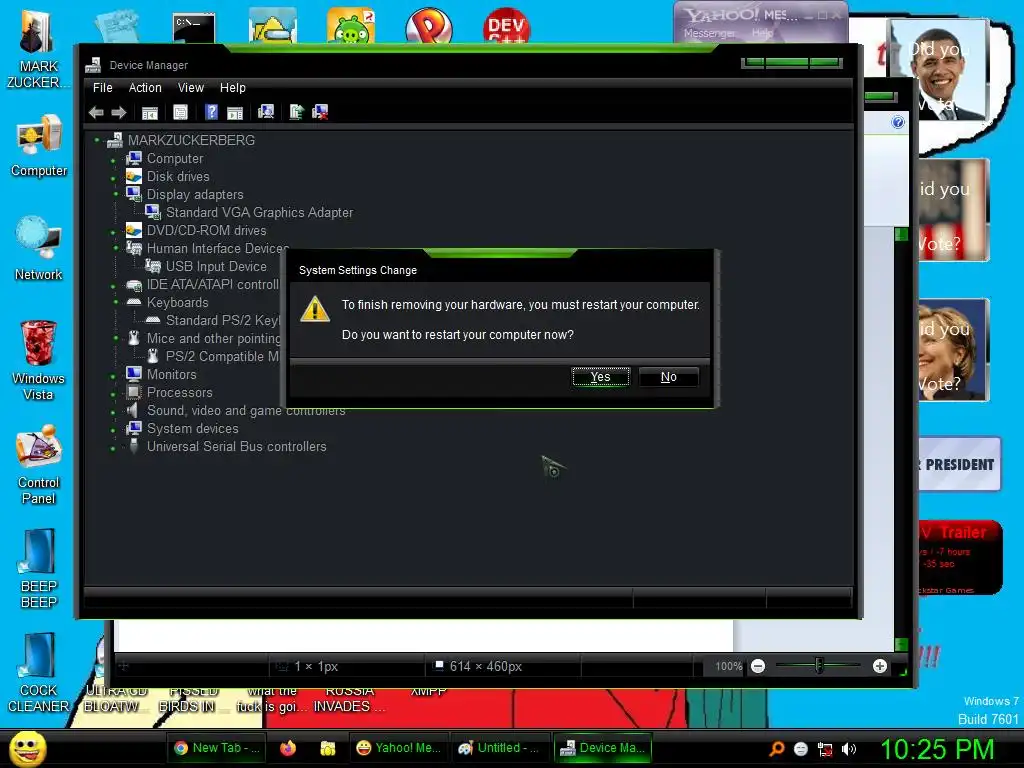The image size is (1024, 768).
Task: Click the Uninstall device toolbar icon
Action: 320,112
